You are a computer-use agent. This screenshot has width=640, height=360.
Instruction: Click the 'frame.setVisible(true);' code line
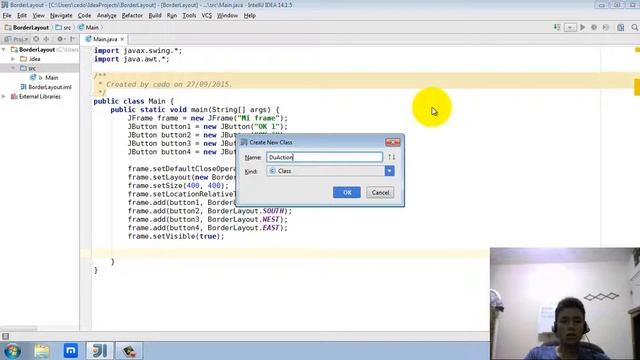176,236
